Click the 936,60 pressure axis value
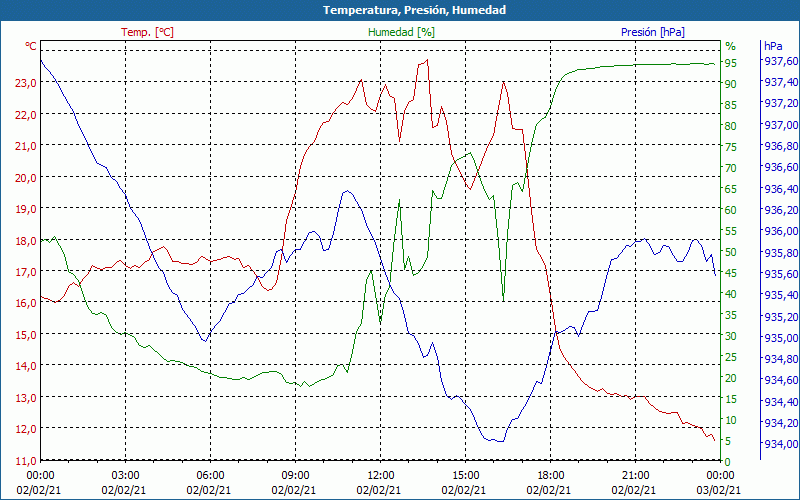800x500 pixels. pos(781,167)
